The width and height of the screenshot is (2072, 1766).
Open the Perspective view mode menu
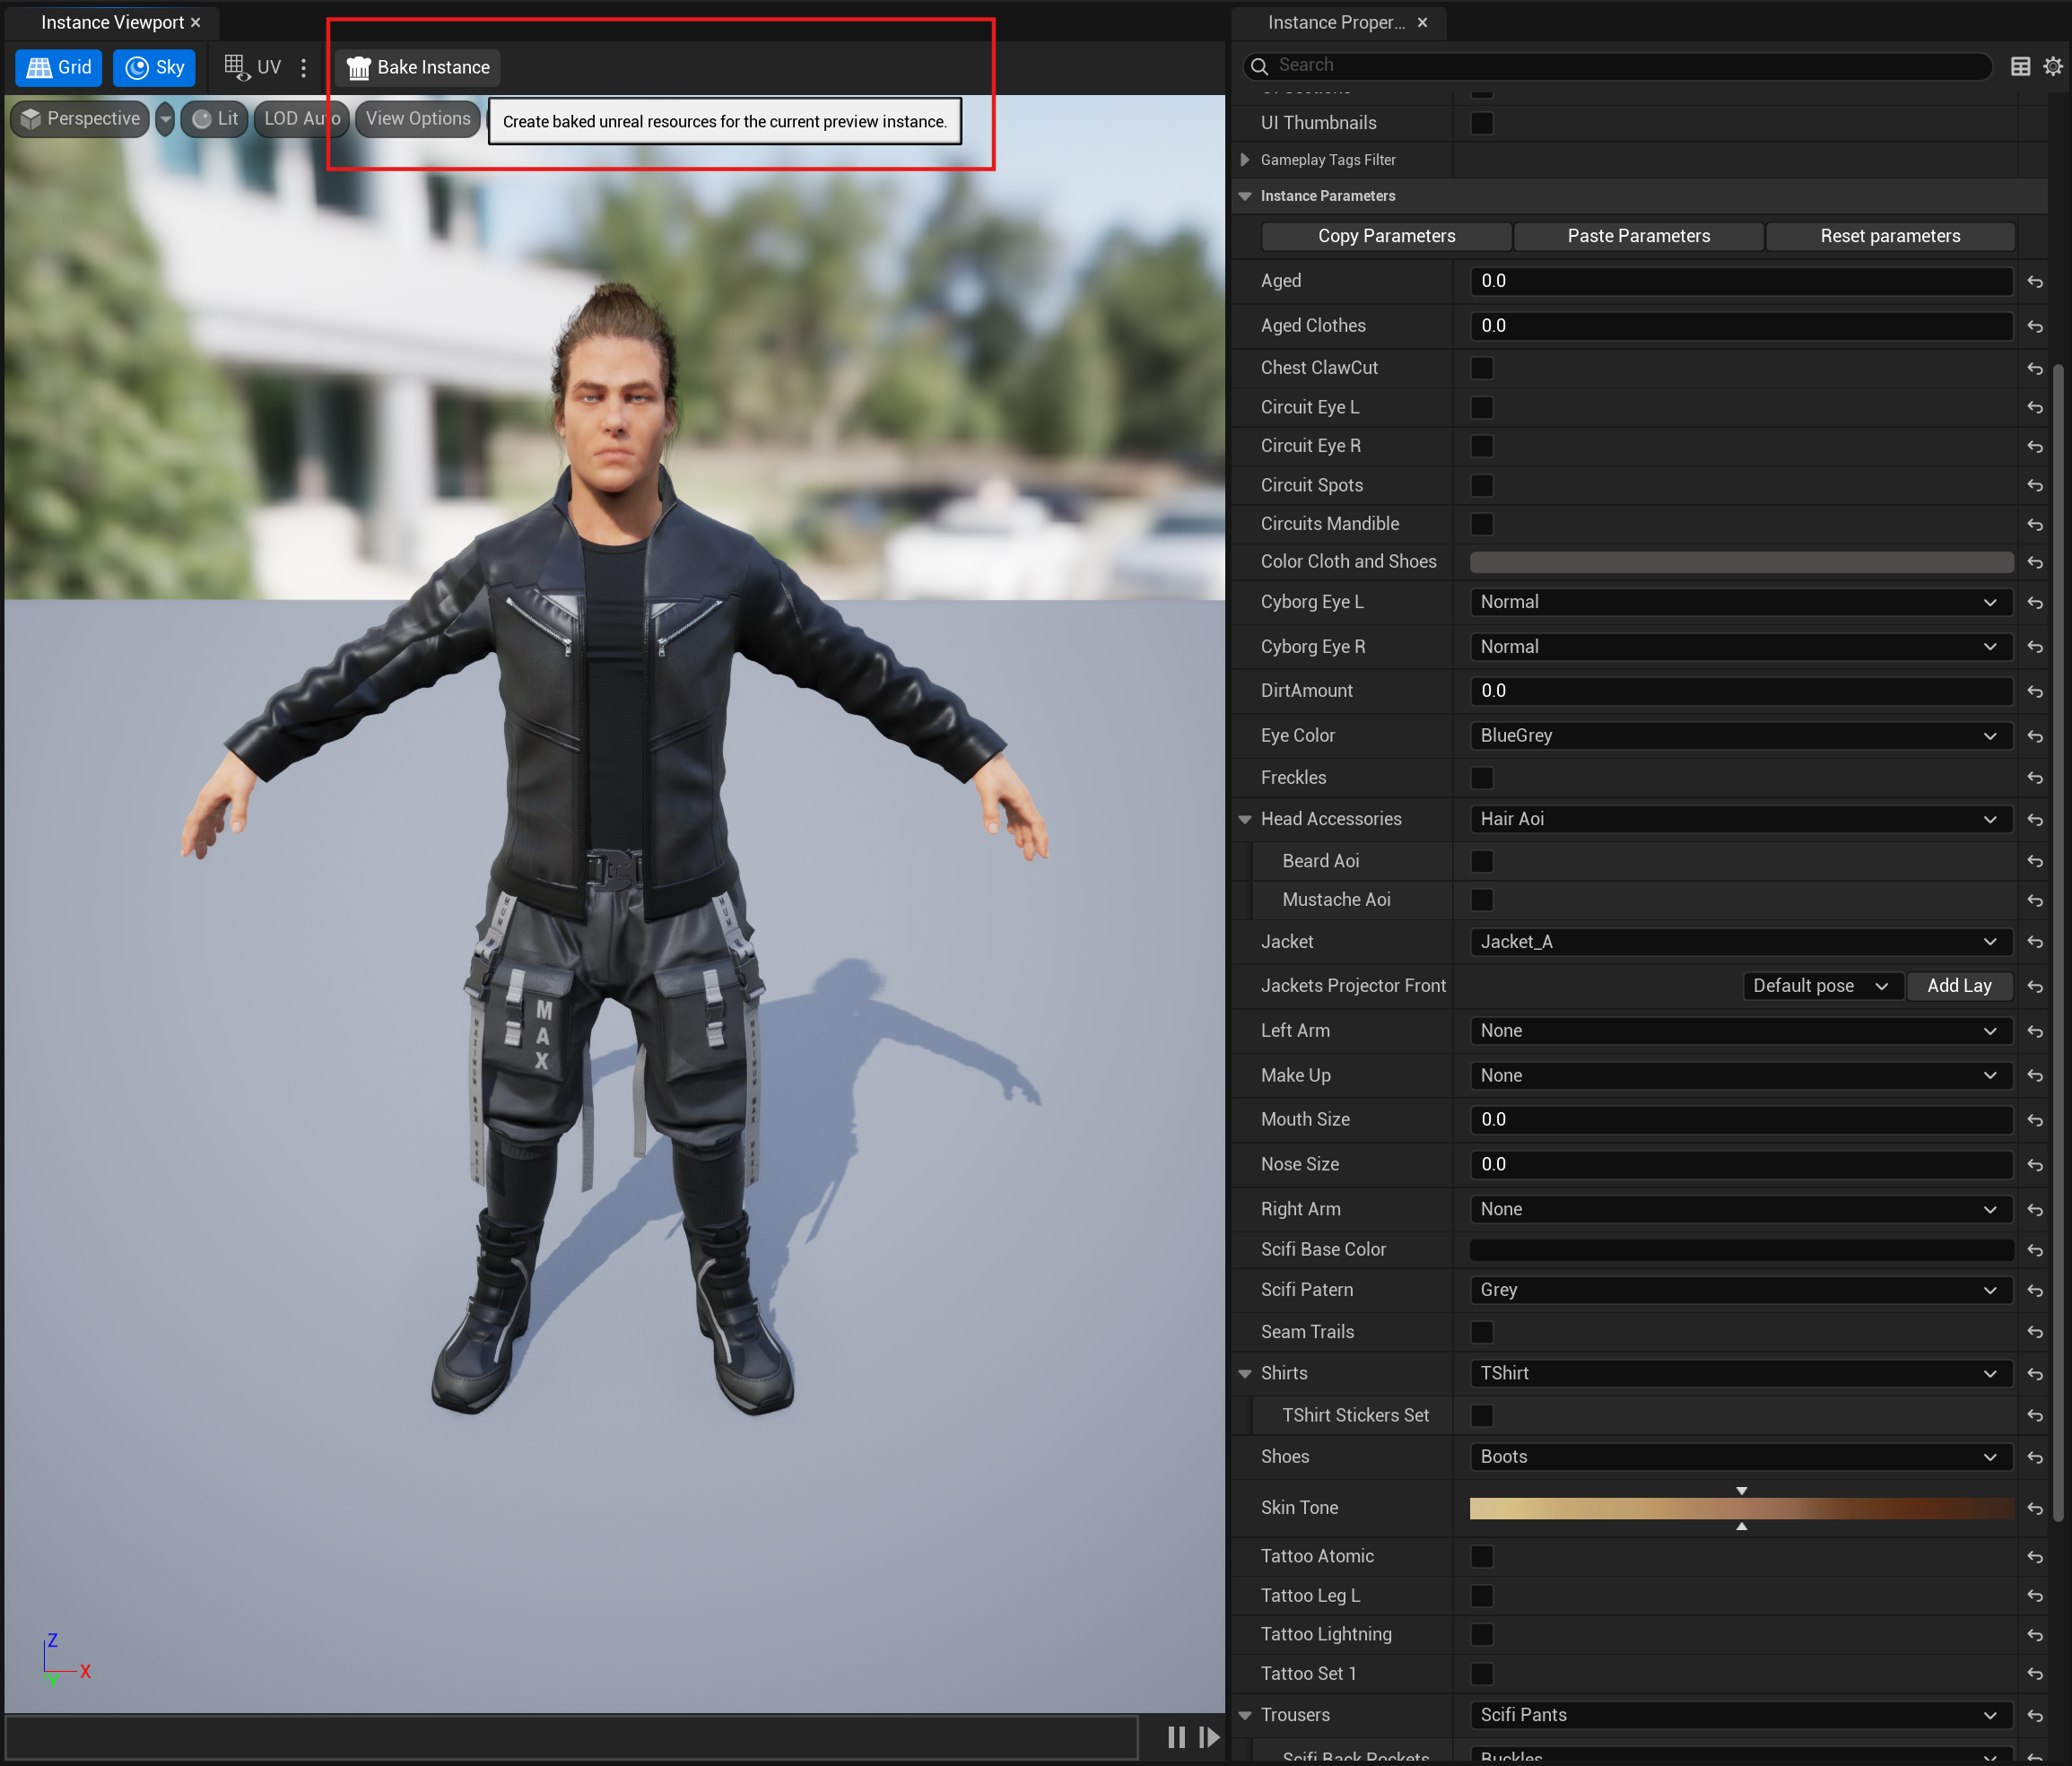tap(80, 118)
